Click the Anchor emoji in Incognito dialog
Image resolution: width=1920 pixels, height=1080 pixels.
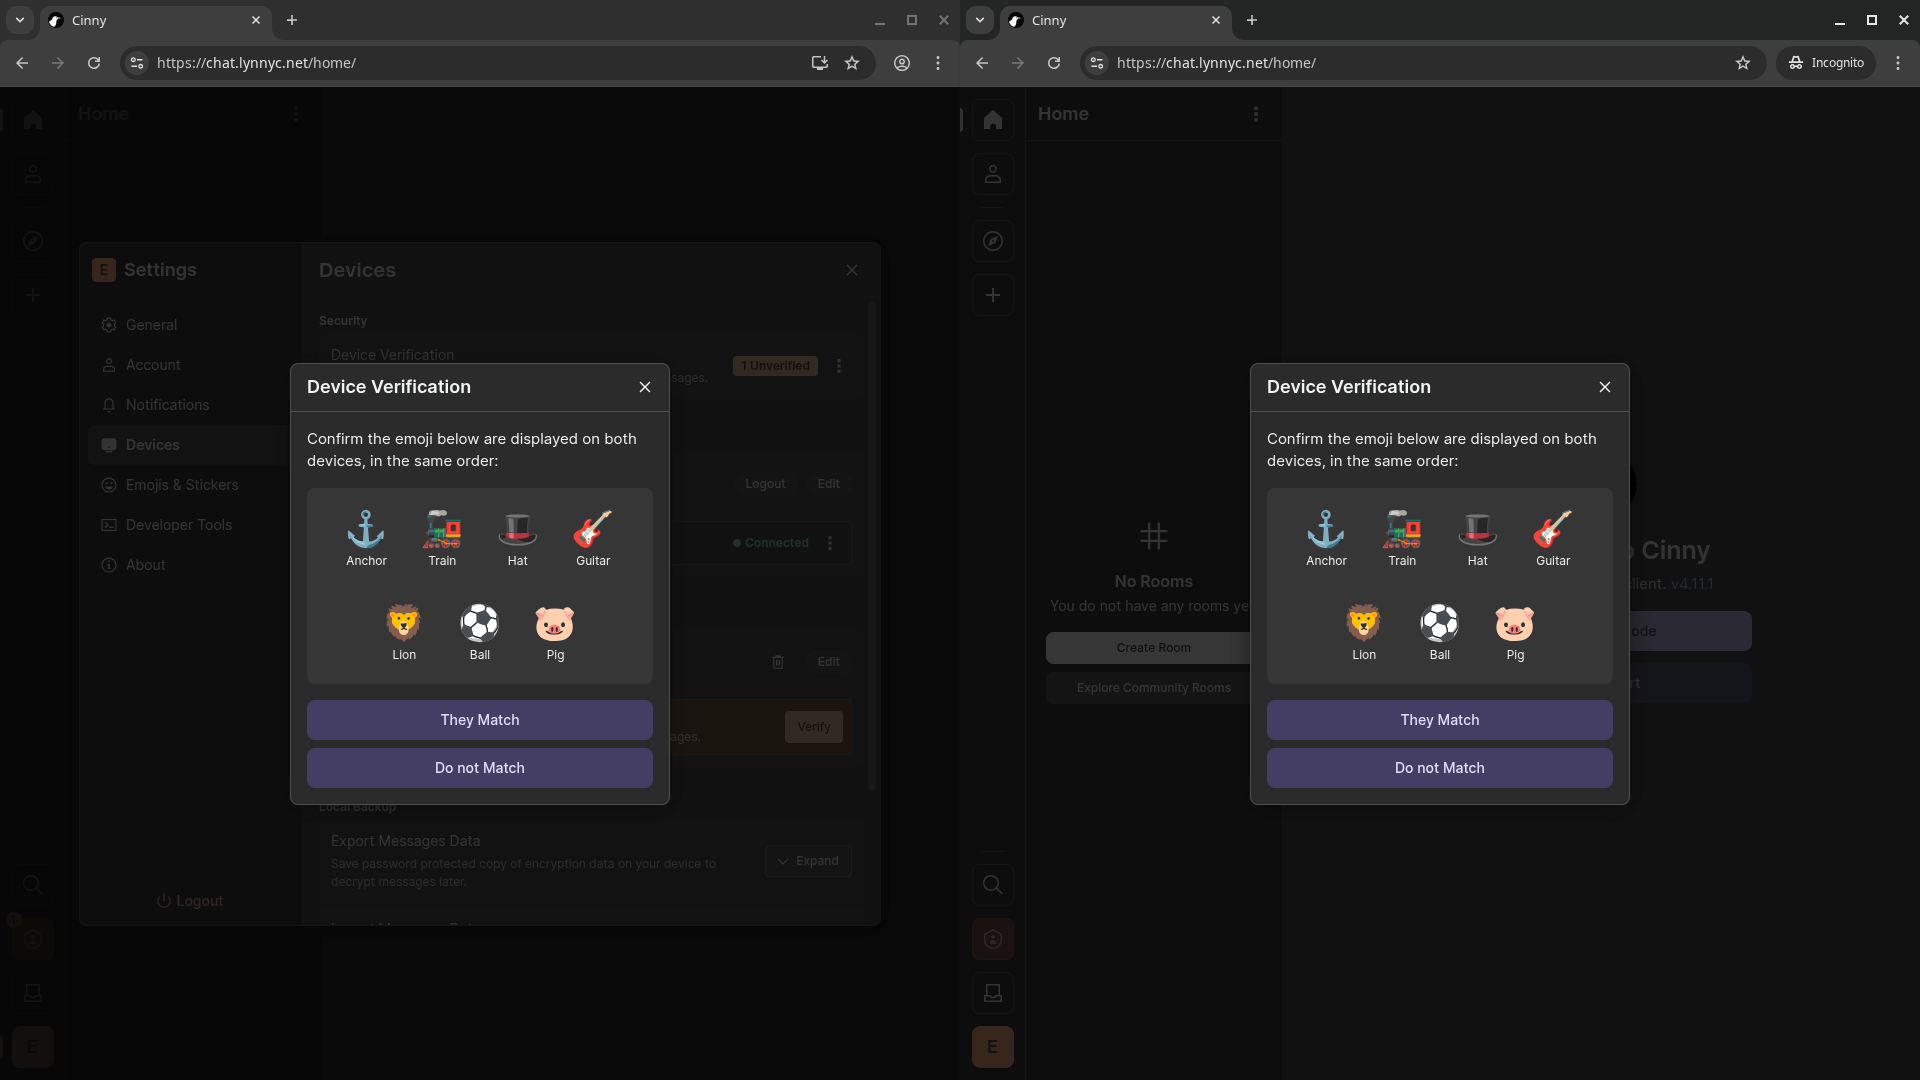click(1326, 530)
